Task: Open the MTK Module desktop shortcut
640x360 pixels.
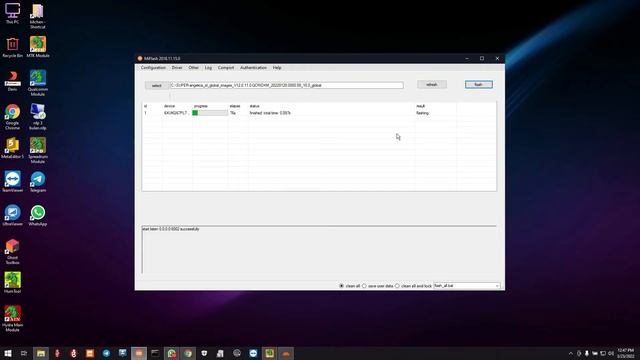Action: [38, 47]
